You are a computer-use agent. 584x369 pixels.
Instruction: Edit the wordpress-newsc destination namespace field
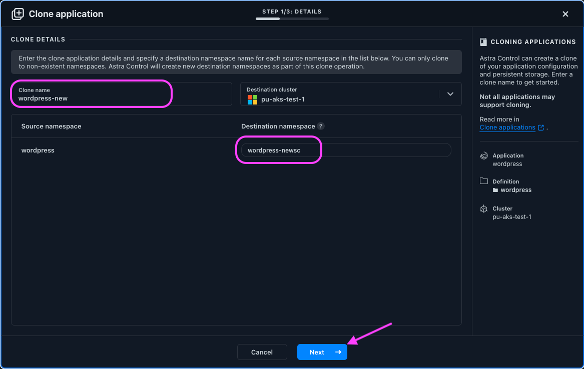coord(346,150)
